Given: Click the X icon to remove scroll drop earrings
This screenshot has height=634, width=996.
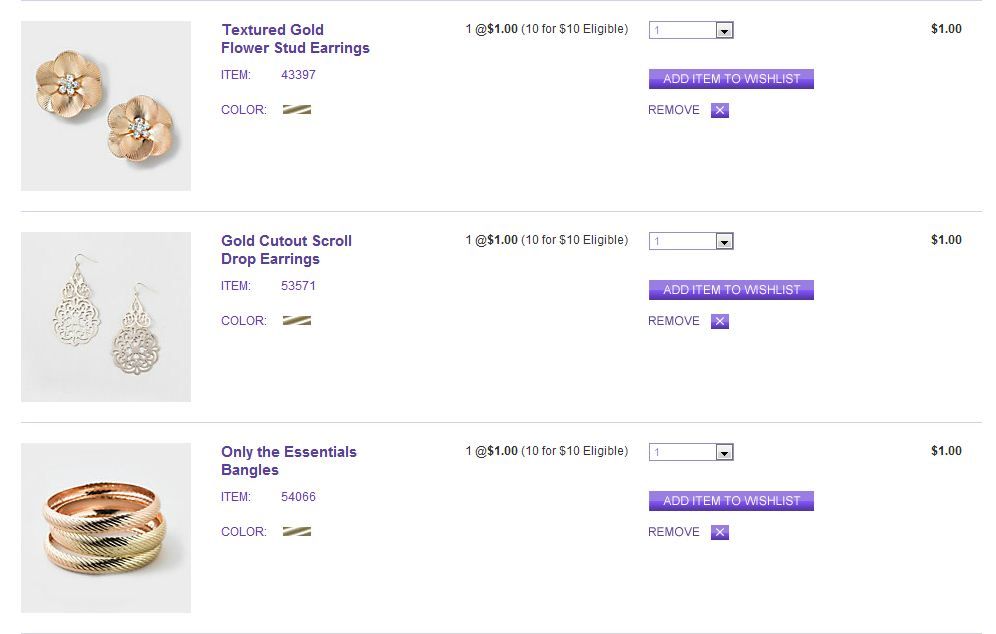Looking at the screenshot, I should tap(720, 321).
